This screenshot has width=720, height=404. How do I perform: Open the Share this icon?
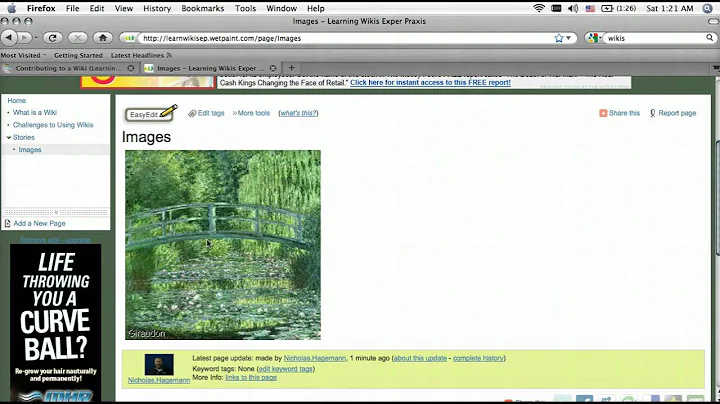603,113
